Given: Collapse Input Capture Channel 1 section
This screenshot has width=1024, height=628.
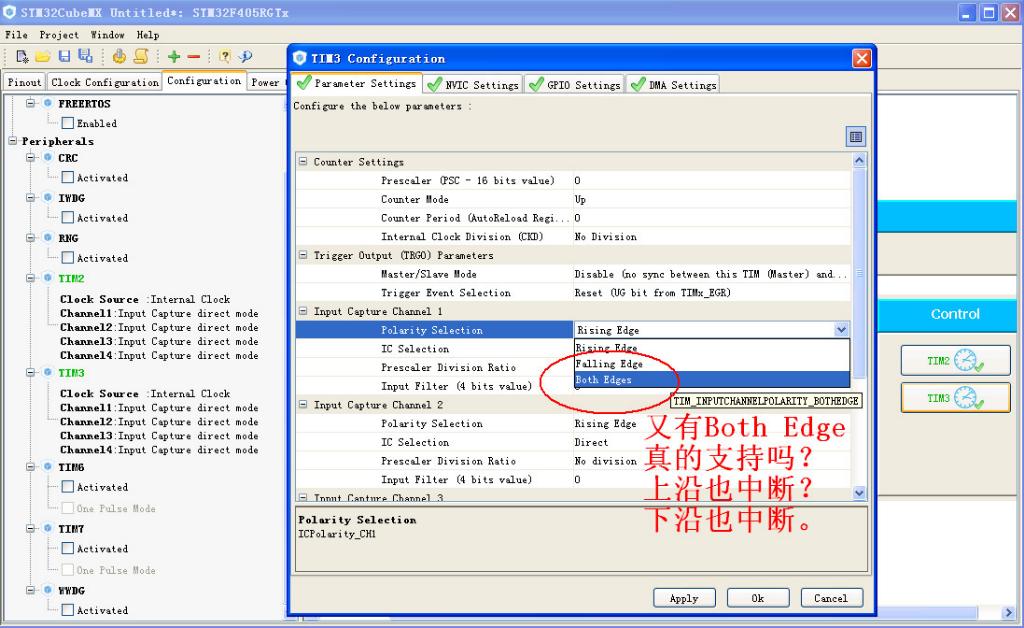Looking at the screenshot, I should point(303,311).
